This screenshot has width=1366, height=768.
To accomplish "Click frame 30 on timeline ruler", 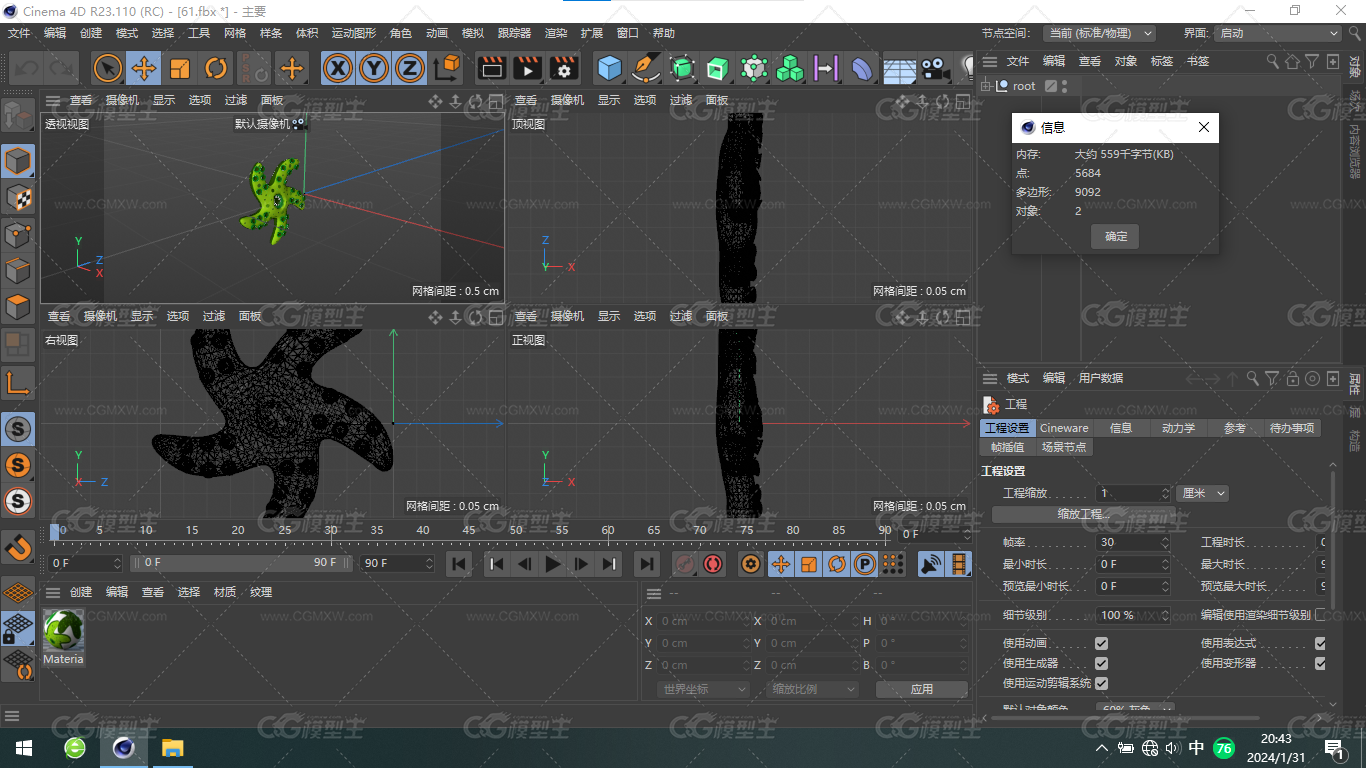I will click(331, 531).
